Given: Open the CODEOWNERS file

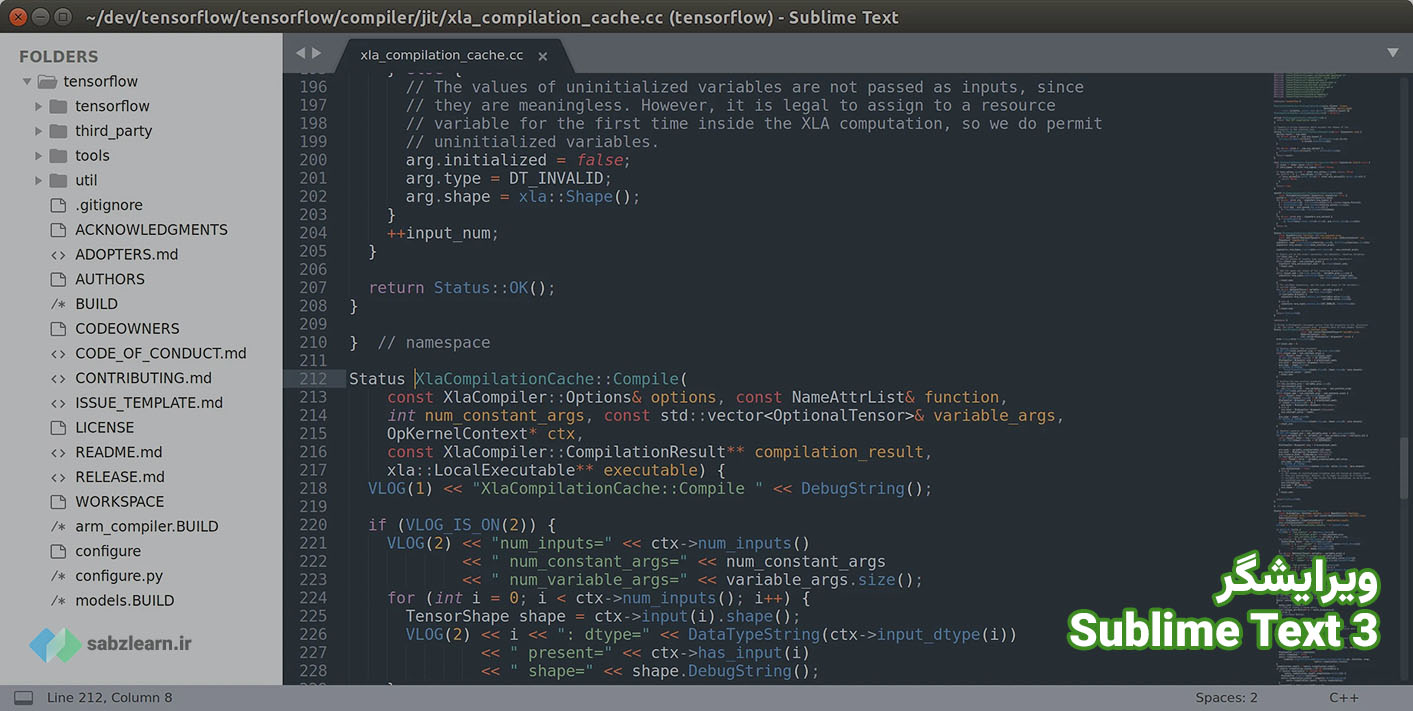Looking at the screenshot, I should coord(127,329).
